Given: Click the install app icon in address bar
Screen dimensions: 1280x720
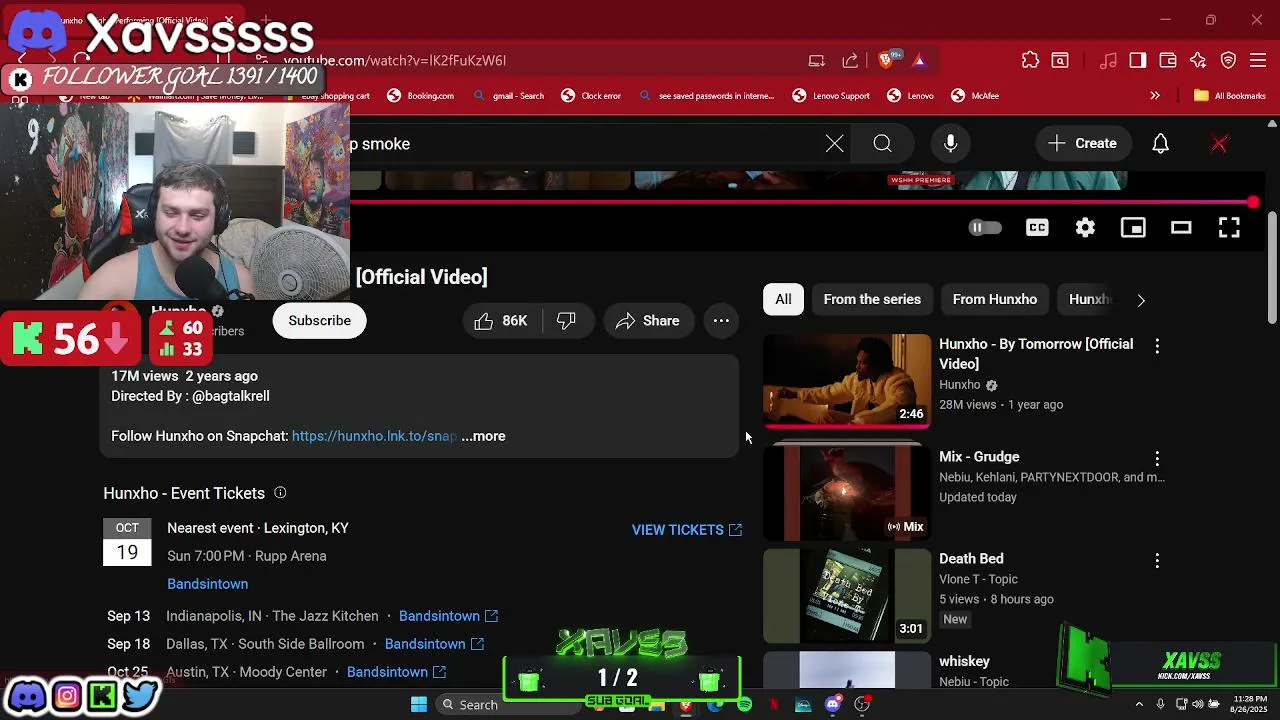Looking at the screenshot, I should click(817, 60).
